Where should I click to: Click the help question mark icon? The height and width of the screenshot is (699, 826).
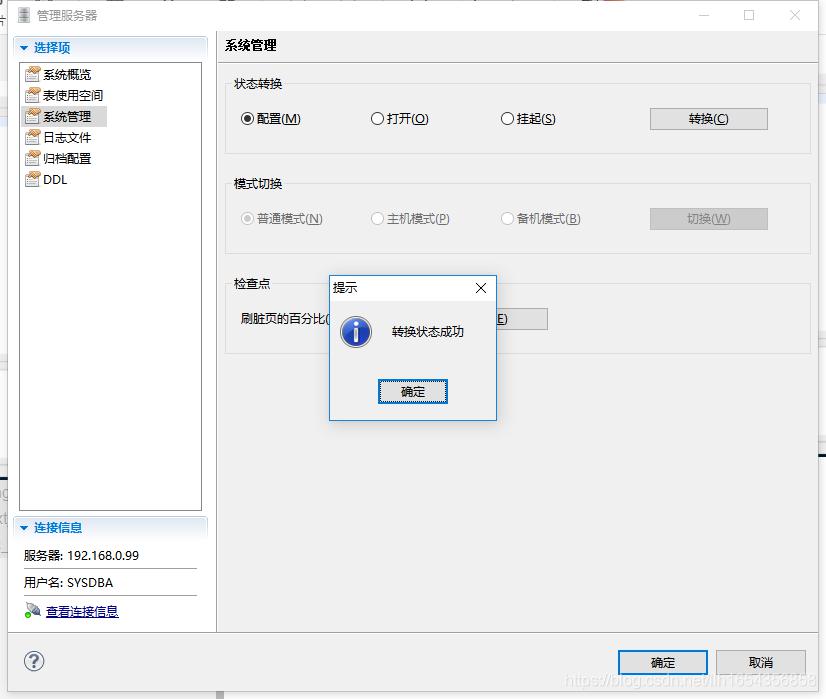(34, 661)
